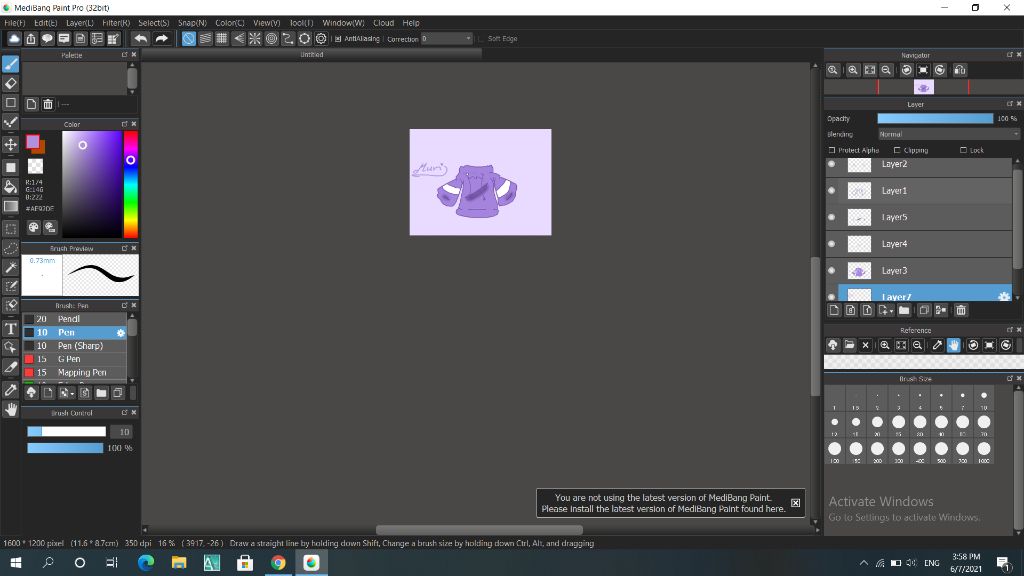The height and width of the screenshot is (576, 1024).
Task: Open Google Chrome from the taskbar
Action: (278, 562)
